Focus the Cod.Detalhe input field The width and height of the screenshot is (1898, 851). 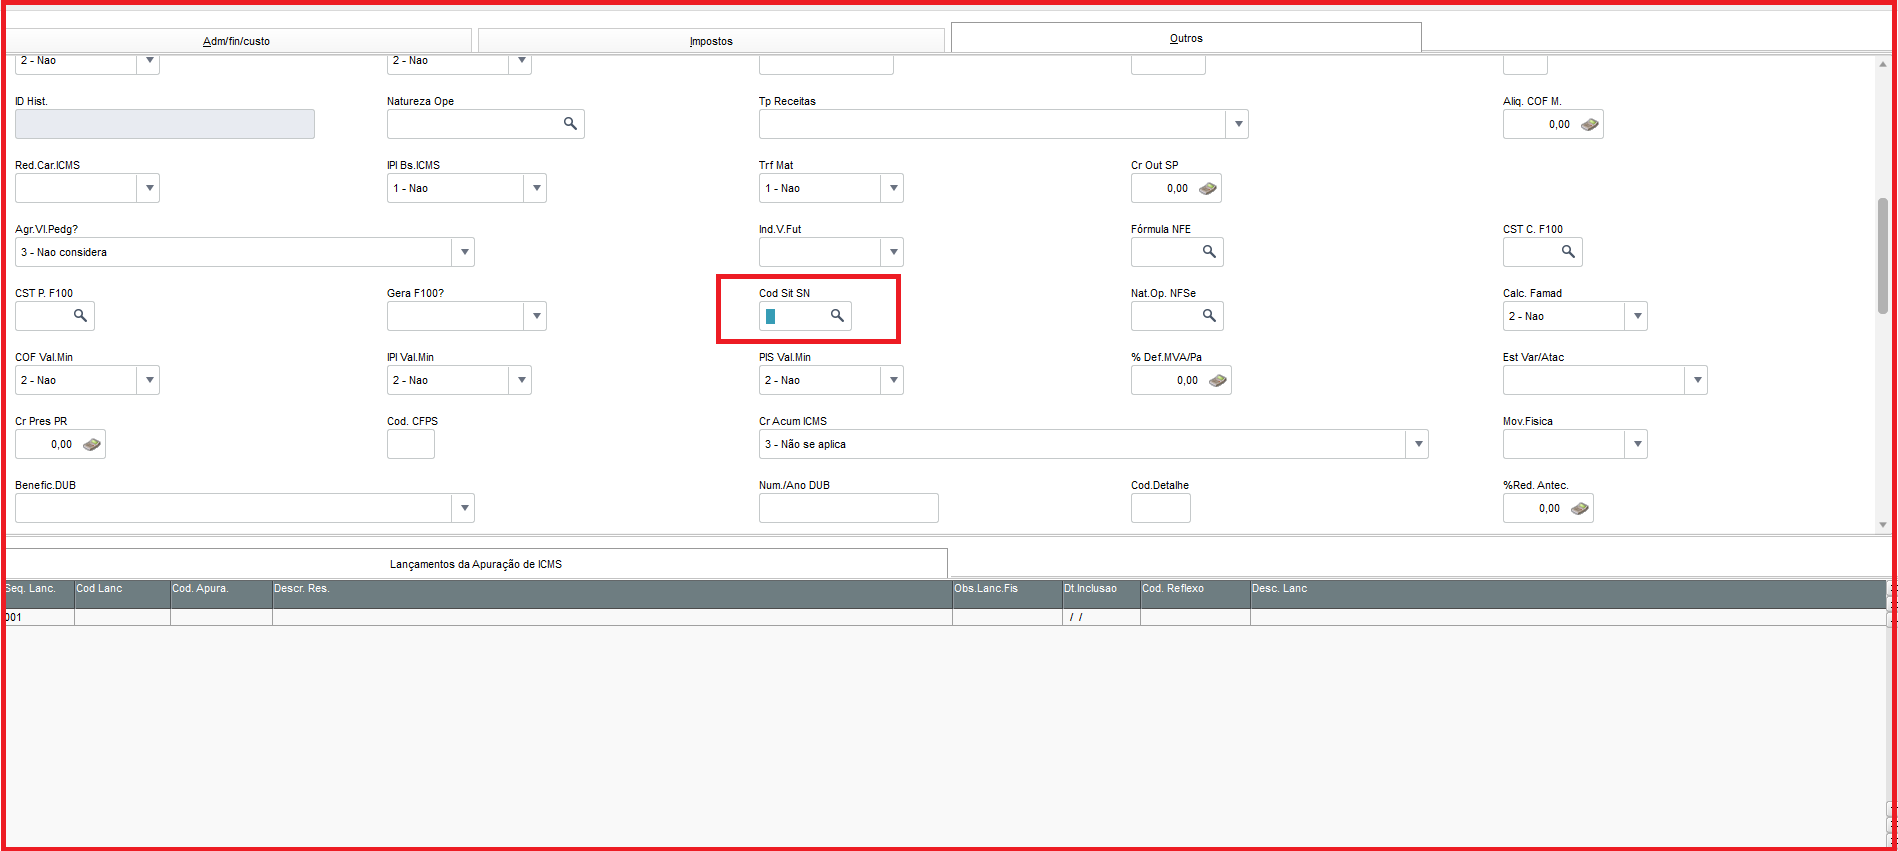(1160, 508)
